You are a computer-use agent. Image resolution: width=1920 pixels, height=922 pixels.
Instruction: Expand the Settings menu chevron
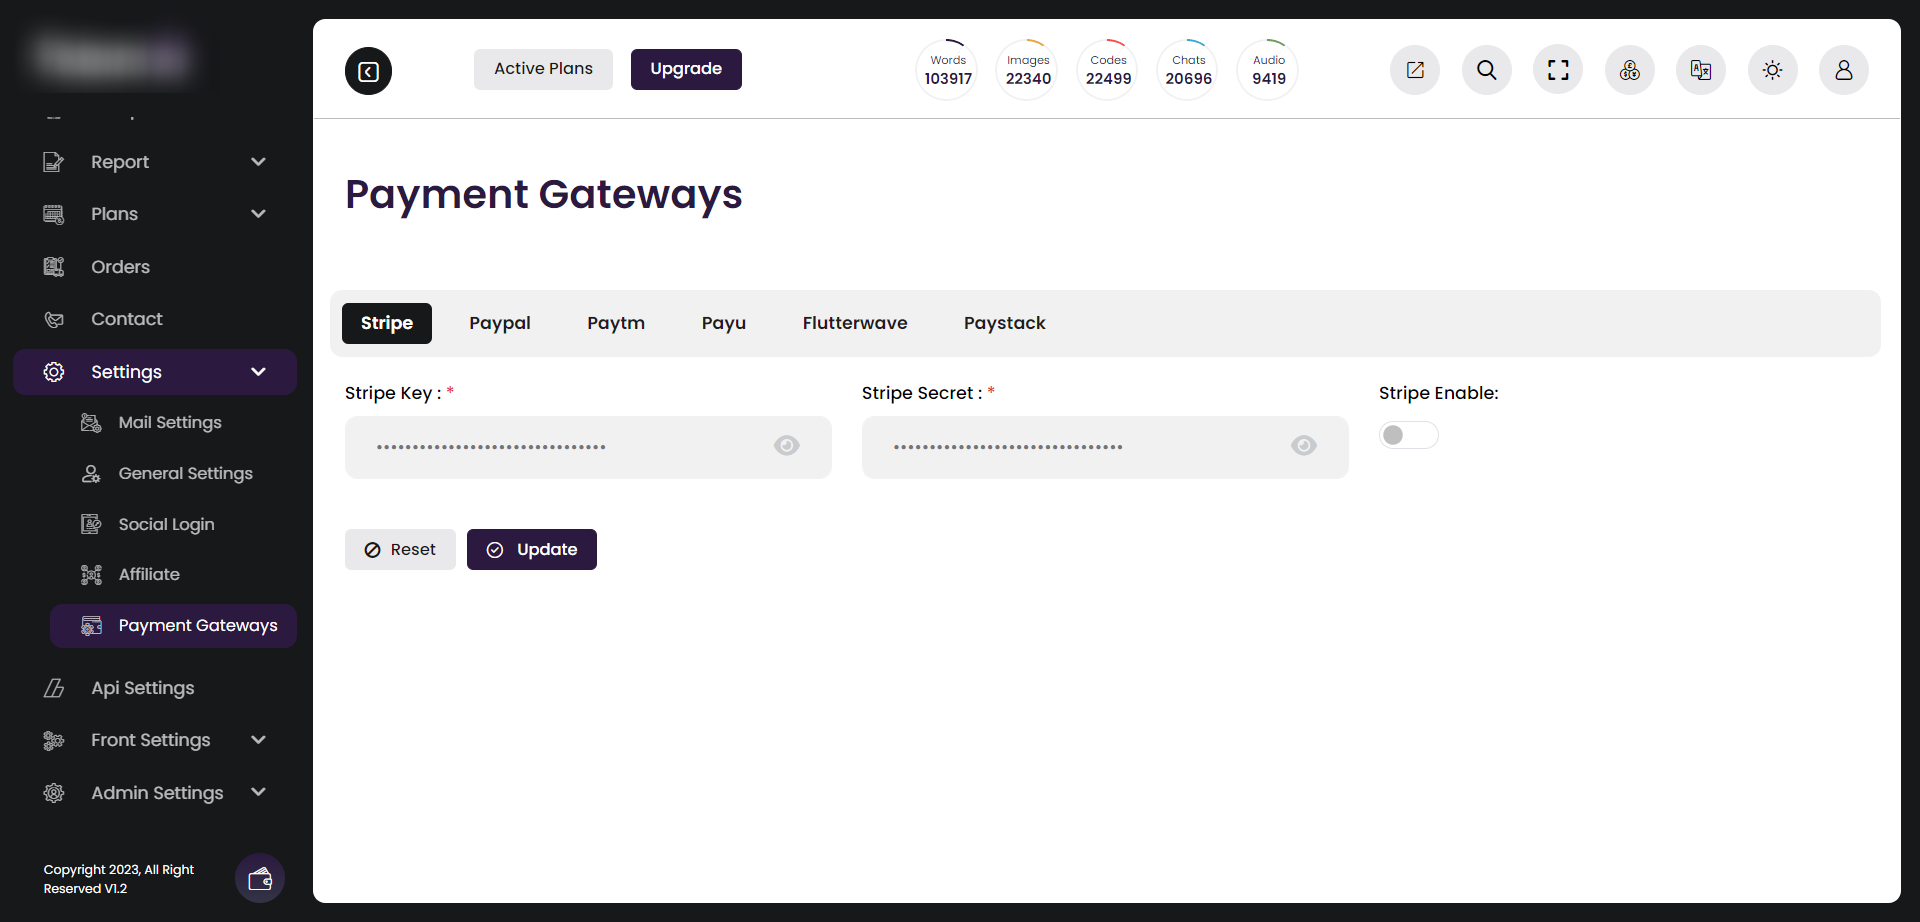tap(258, 371)
